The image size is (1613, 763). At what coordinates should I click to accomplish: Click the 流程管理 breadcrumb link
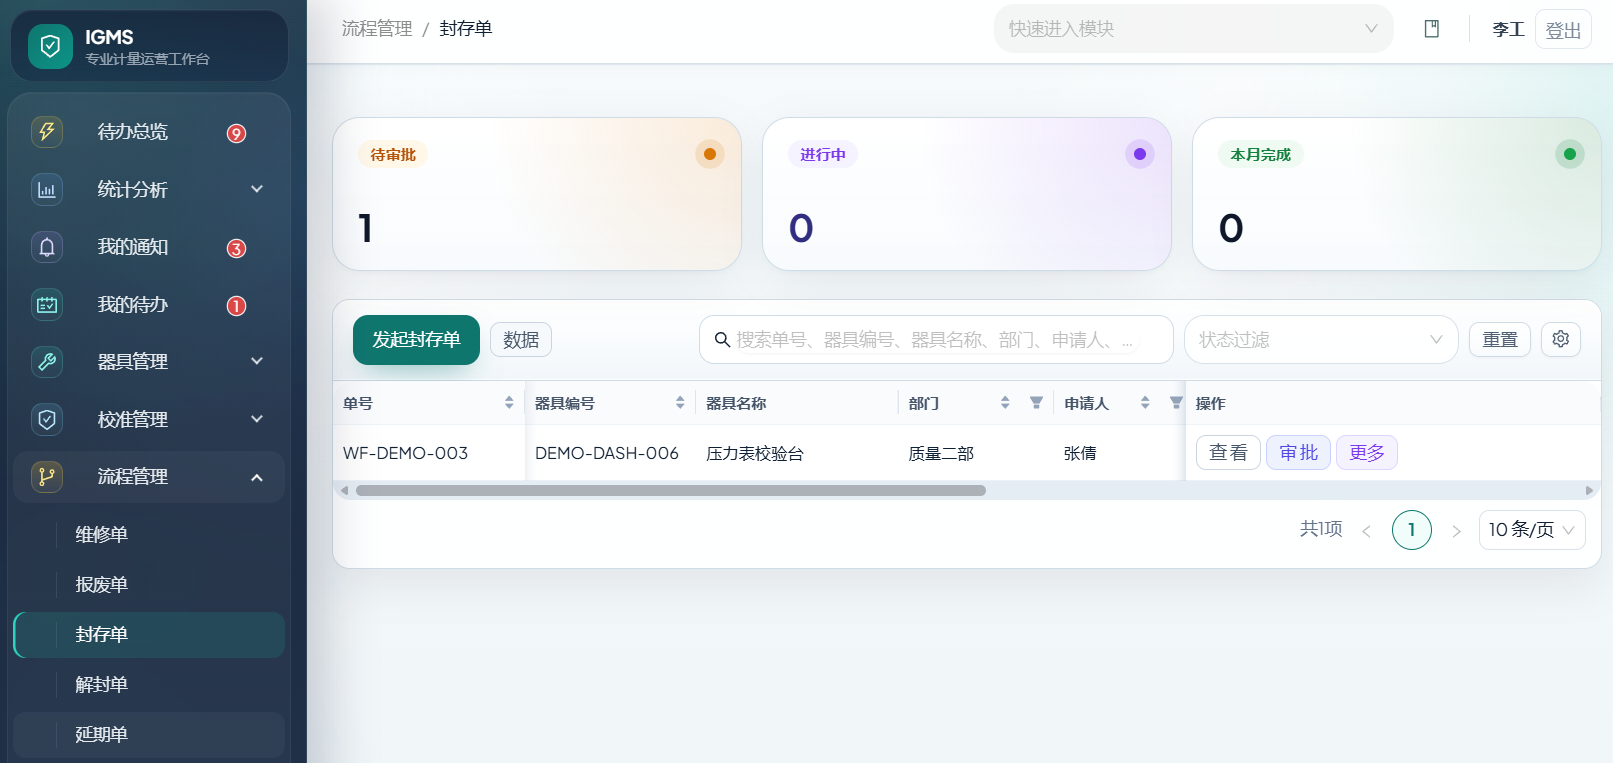377,29
